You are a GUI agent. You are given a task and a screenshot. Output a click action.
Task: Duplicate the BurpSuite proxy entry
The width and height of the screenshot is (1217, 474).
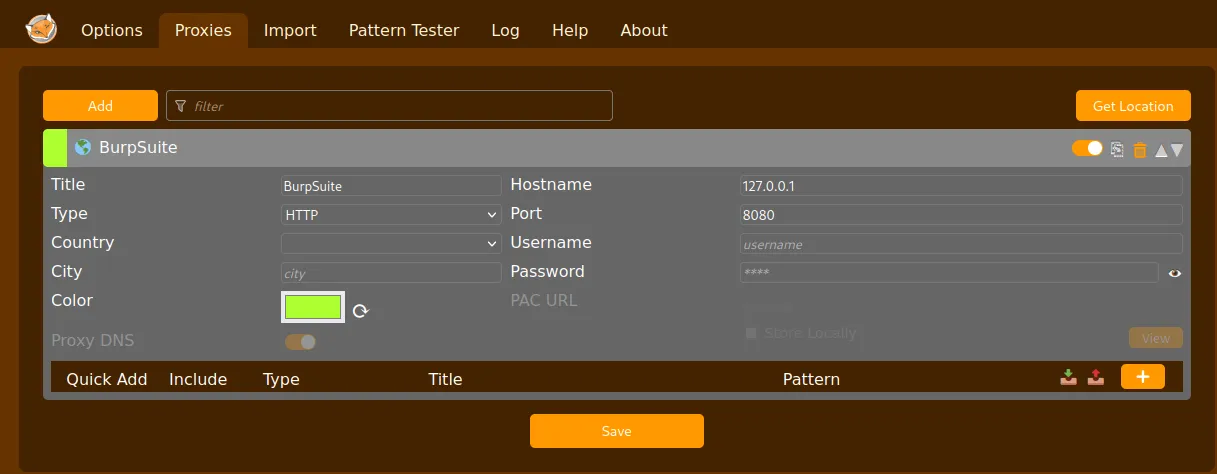tap(1118, 149)
